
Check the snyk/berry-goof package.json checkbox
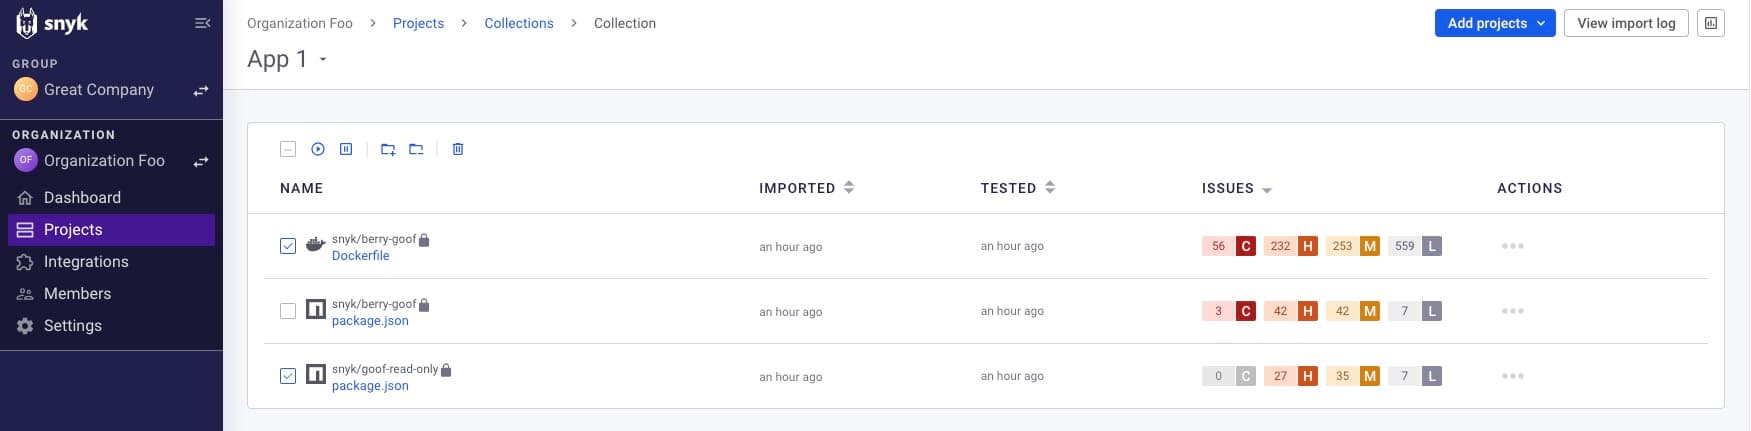tap(288, 311)
